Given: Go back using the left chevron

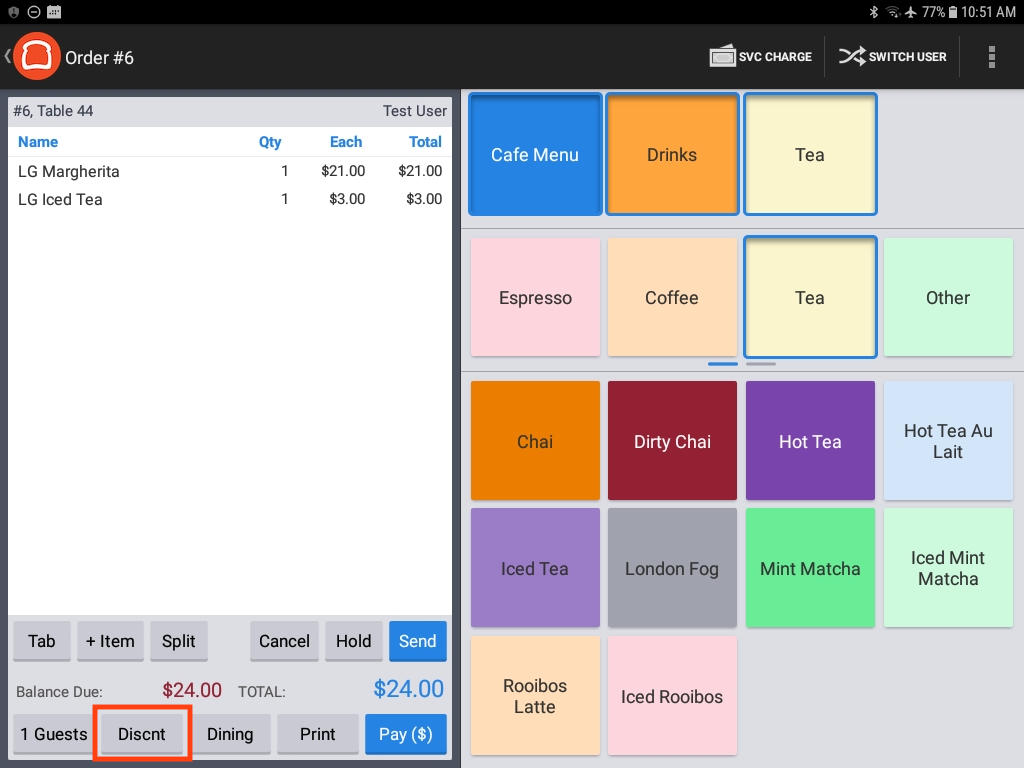Looking at the screenshot, I should click(x=7, y=57).
